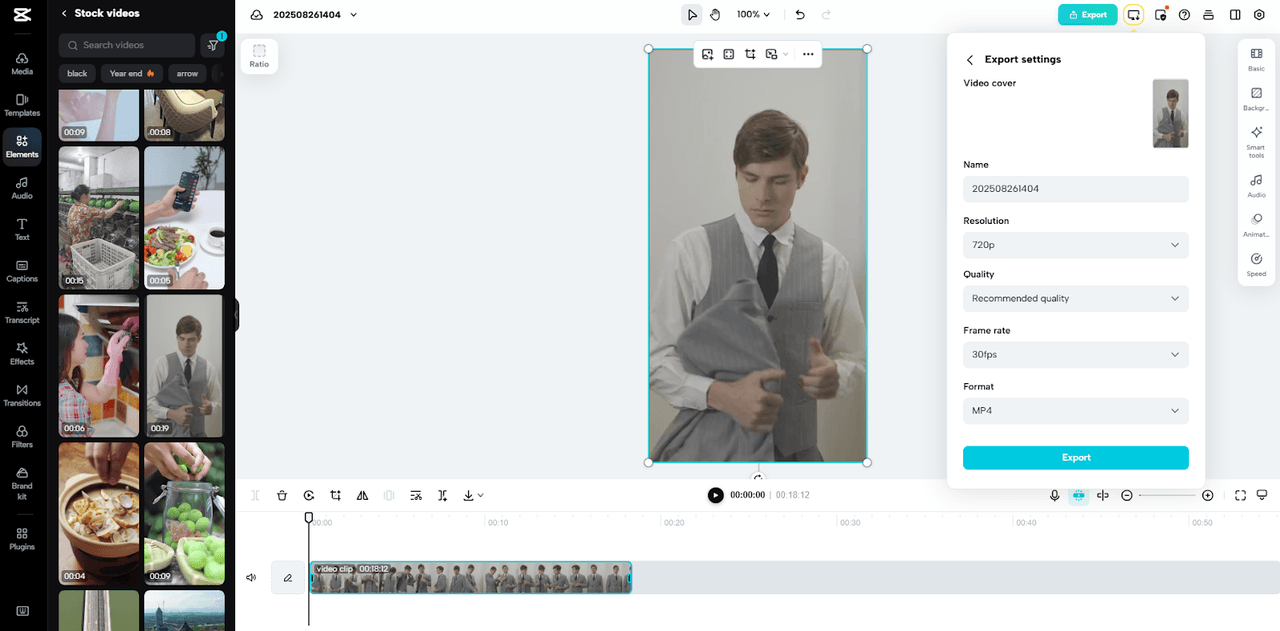This screenshot has width=1280, height=631.
Task: Click the delete (trash) icon in timeline toolbar
Action: tap(282, 495)
